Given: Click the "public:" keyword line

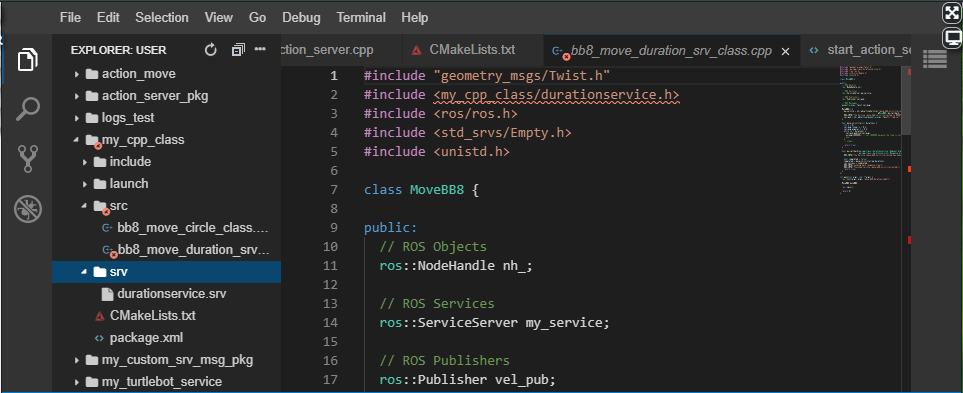Looking at the screenshot, I should (391, 228).
